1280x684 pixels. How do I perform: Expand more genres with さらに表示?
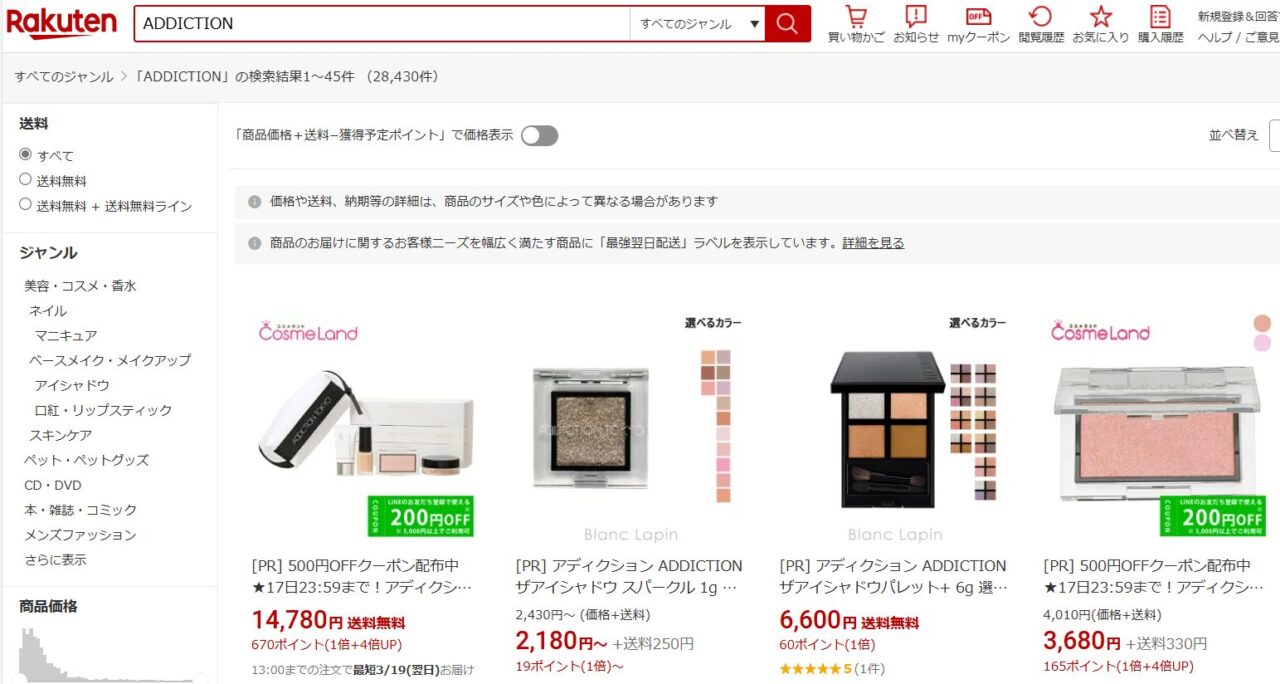click(55, 560)
